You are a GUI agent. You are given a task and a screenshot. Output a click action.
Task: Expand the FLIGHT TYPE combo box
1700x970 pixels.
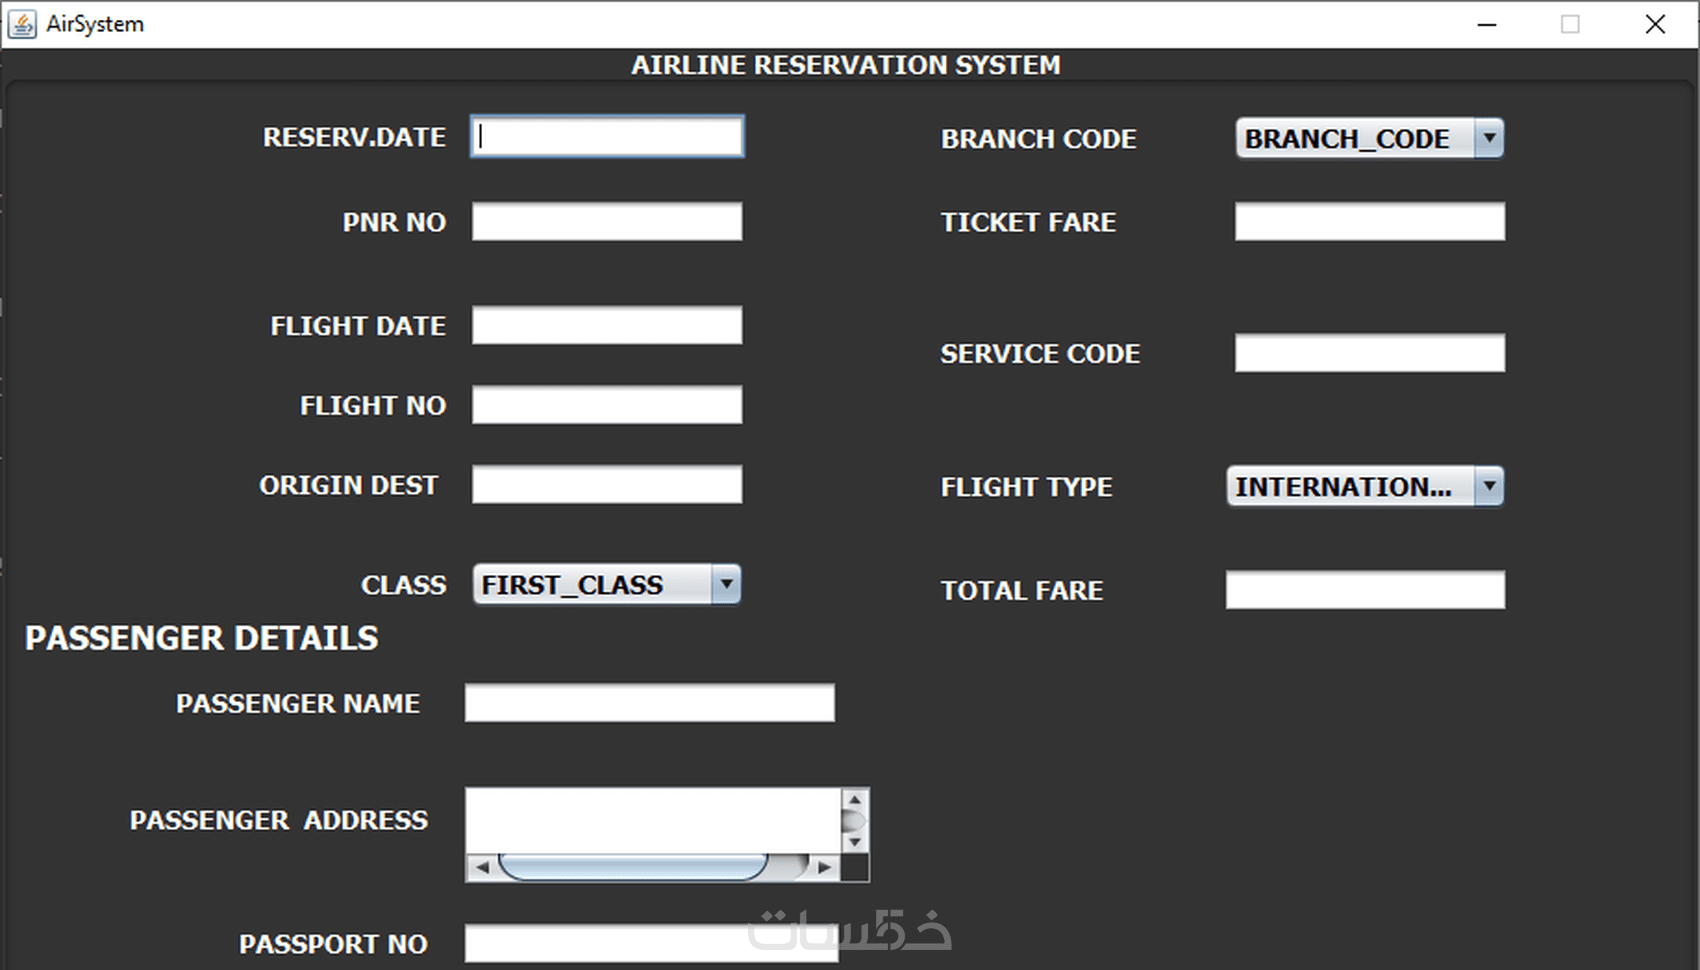(x=1489, y=487)
